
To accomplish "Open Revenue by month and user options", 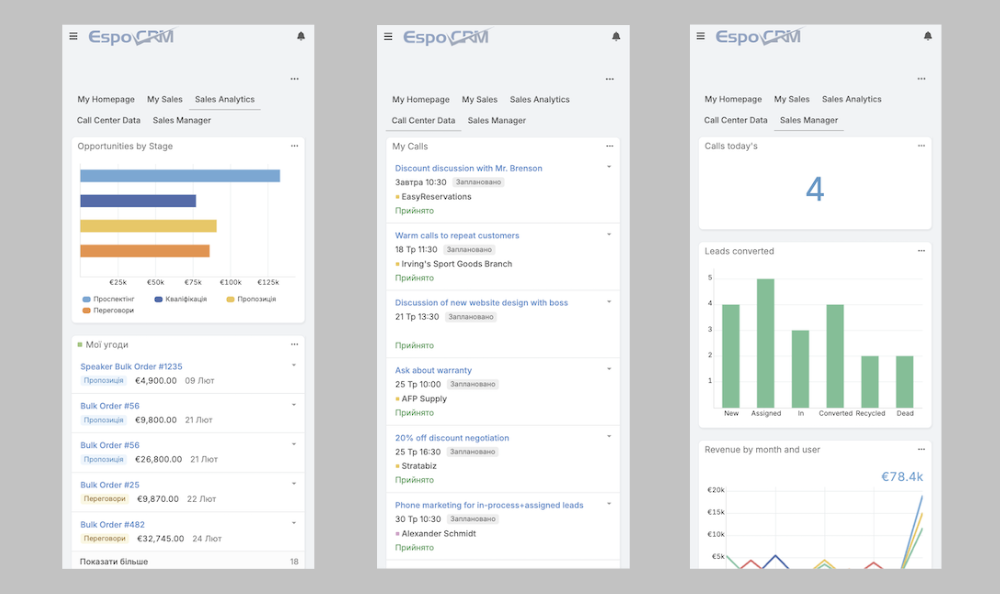I will (x=922, y=449).
